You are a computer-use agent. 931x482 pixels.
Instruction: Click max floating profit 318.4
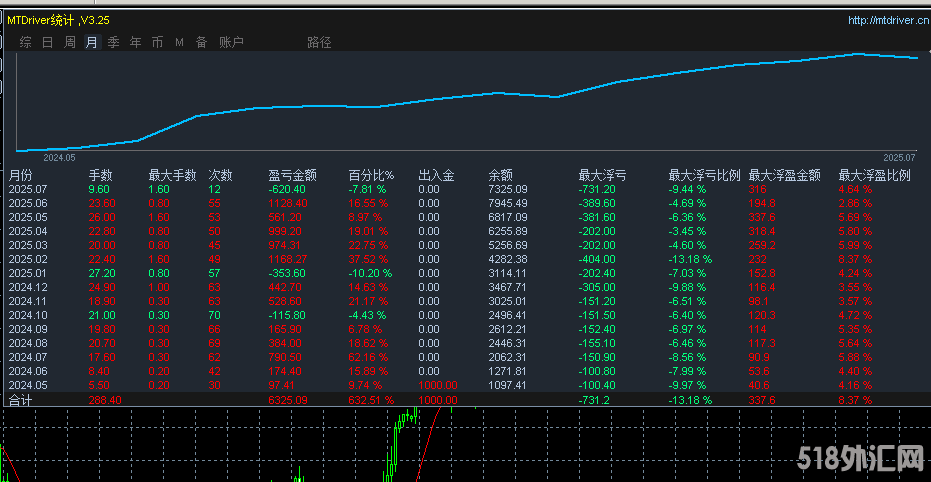click(762, 232)
